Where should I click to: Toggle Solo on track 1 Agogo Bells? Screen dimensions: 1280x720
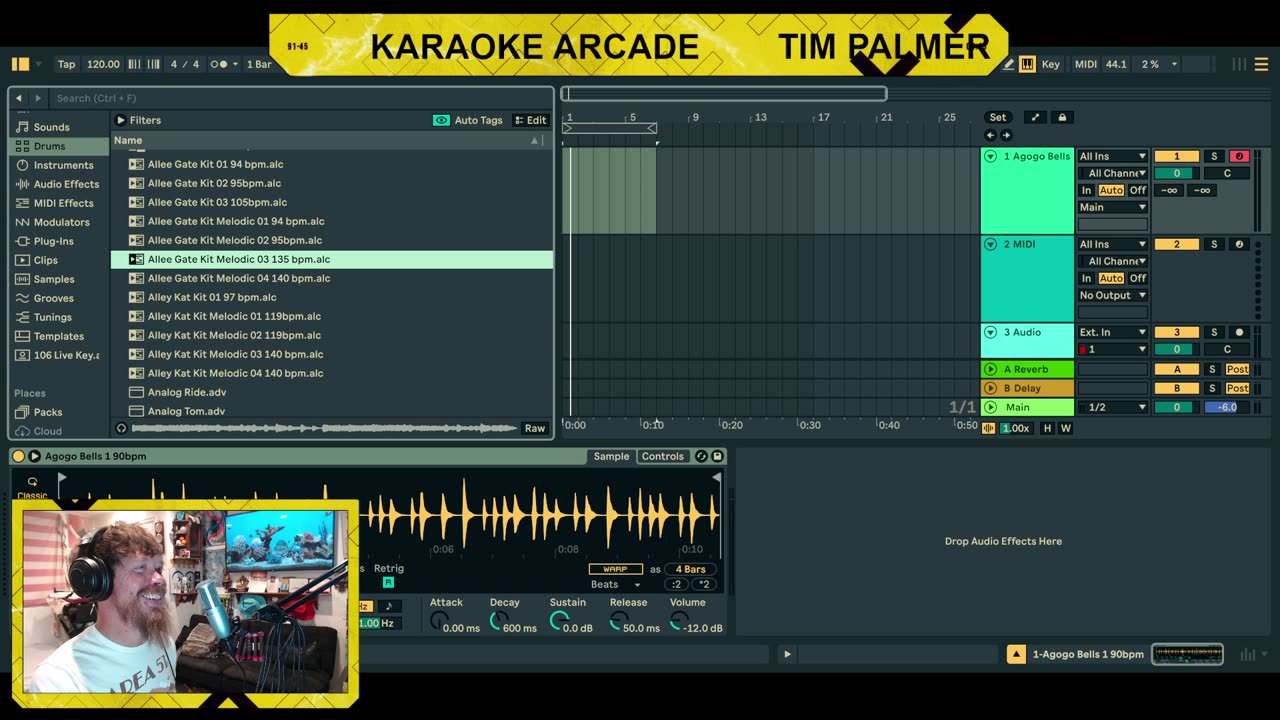pos(1214,156)
